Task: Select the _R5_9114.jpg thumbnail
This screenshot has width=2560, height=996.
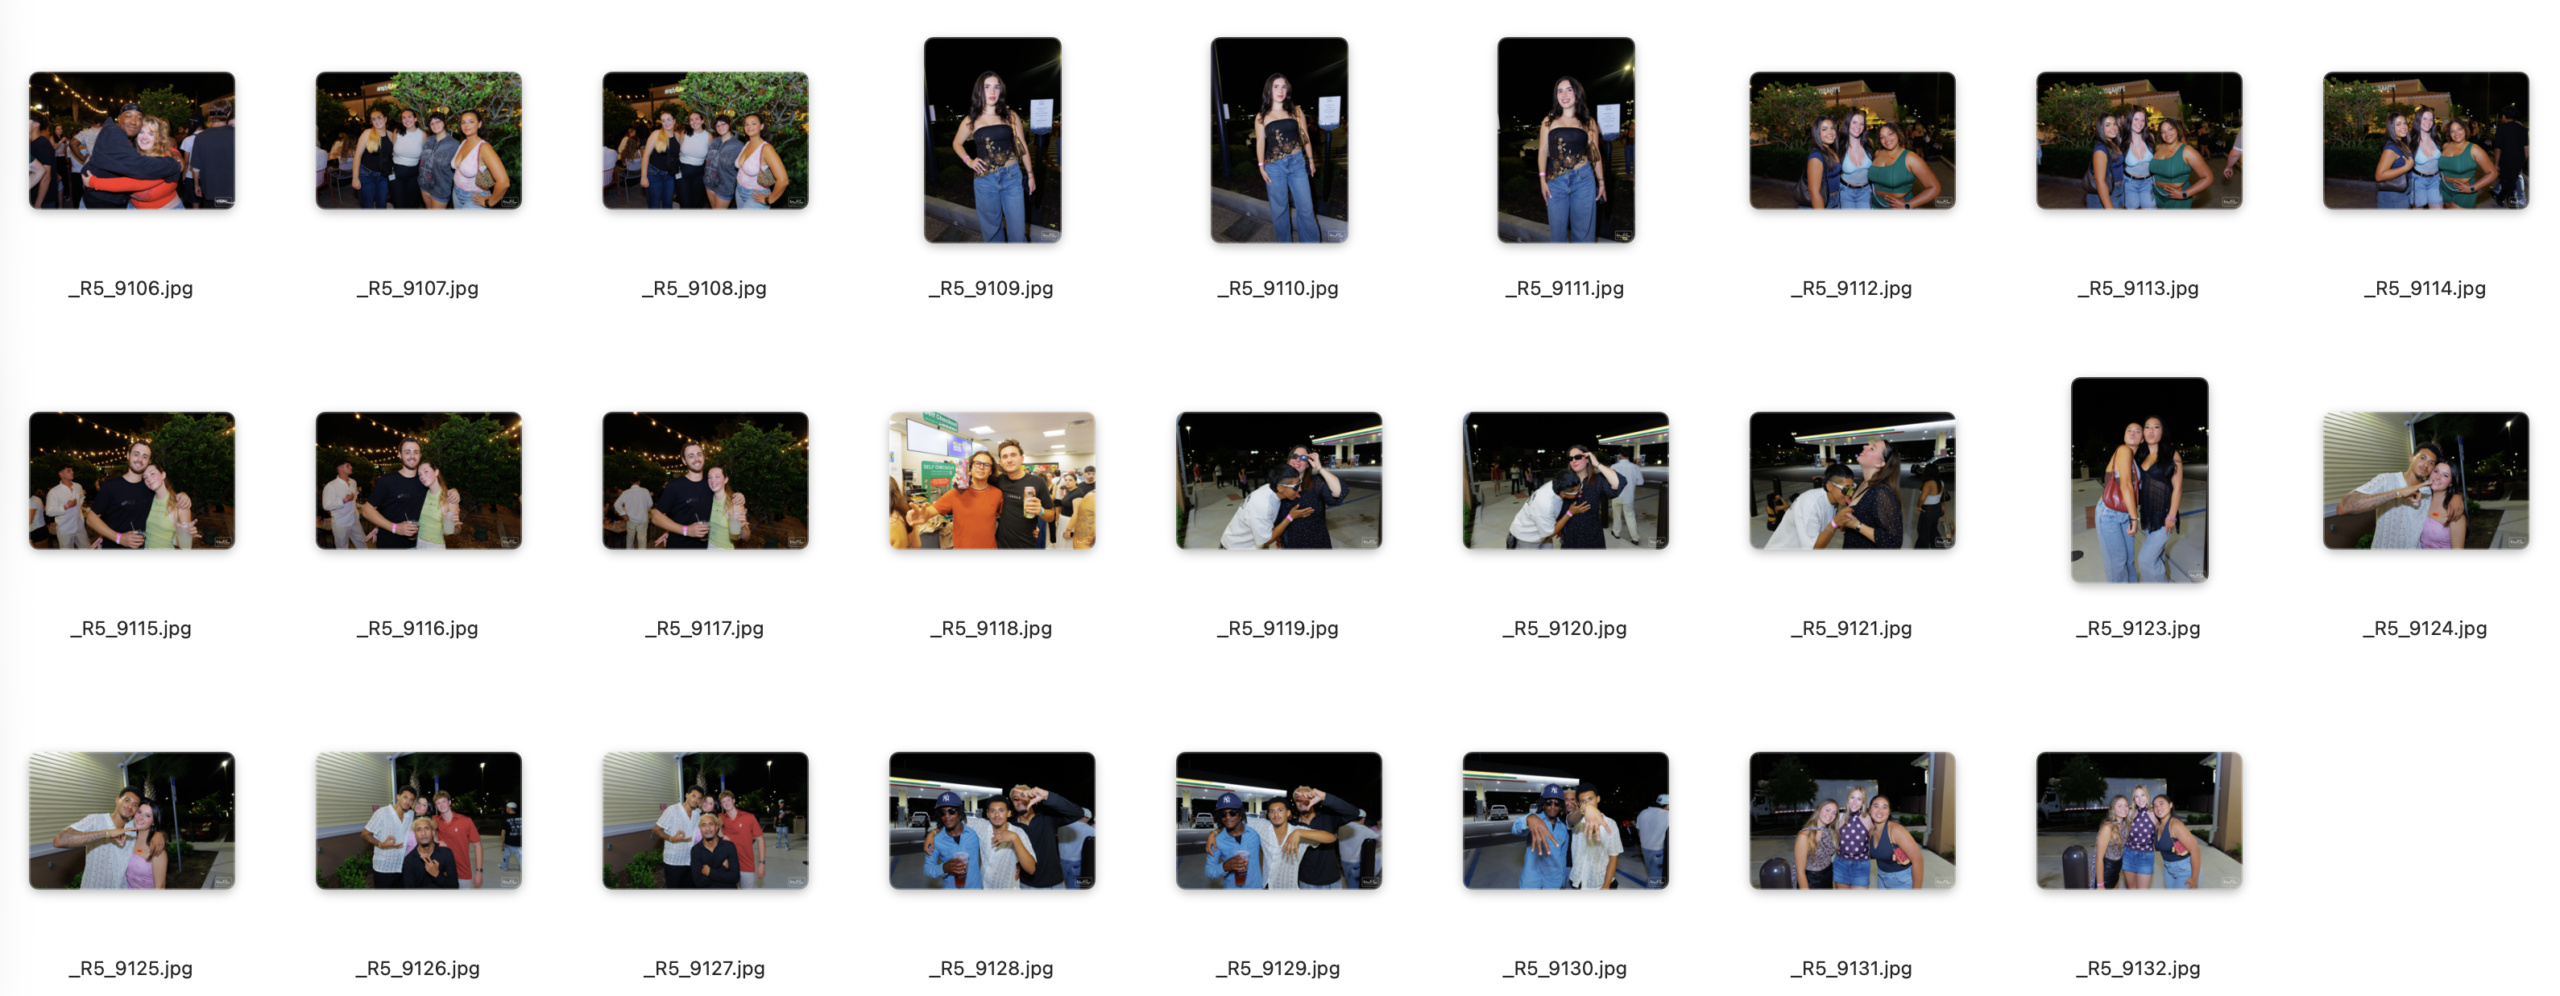Action: 2426,140
